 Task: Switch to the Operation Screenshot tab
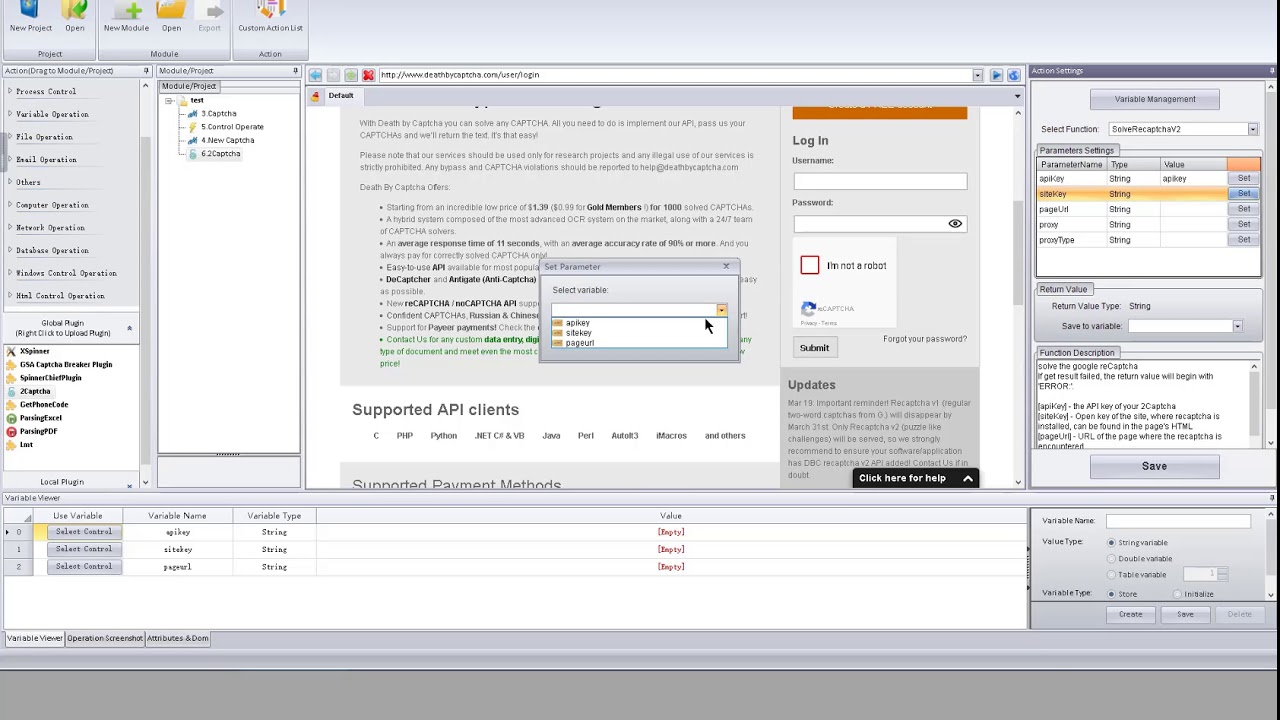tap(104, 638)
